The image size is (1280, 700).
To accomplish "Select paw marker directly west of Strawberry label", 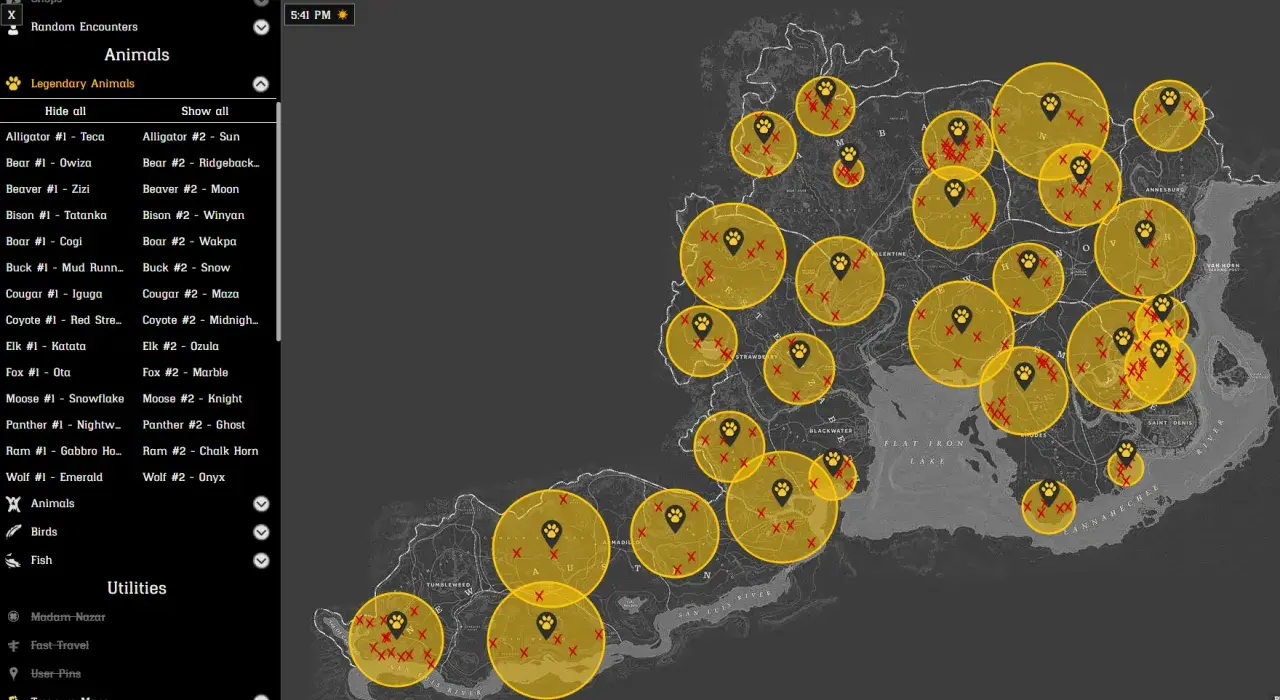I will [x=702, y=325].
